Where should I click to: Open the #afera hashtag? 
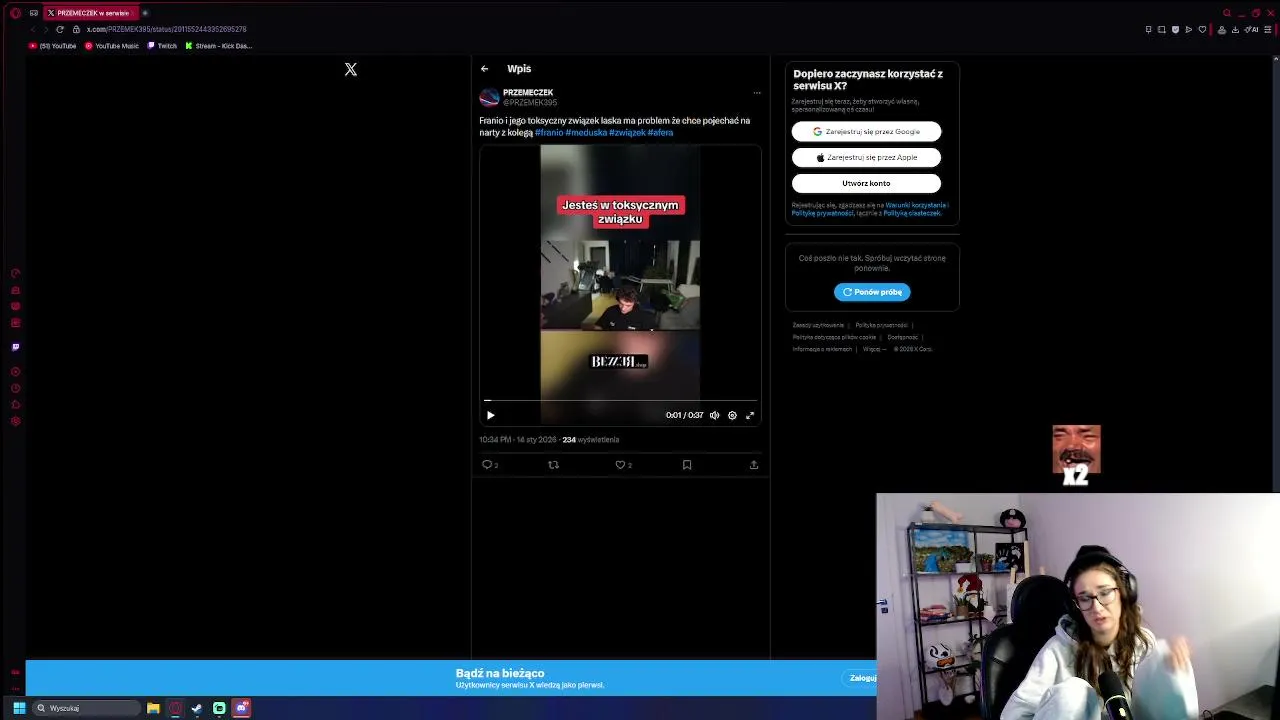click(660, 132)
